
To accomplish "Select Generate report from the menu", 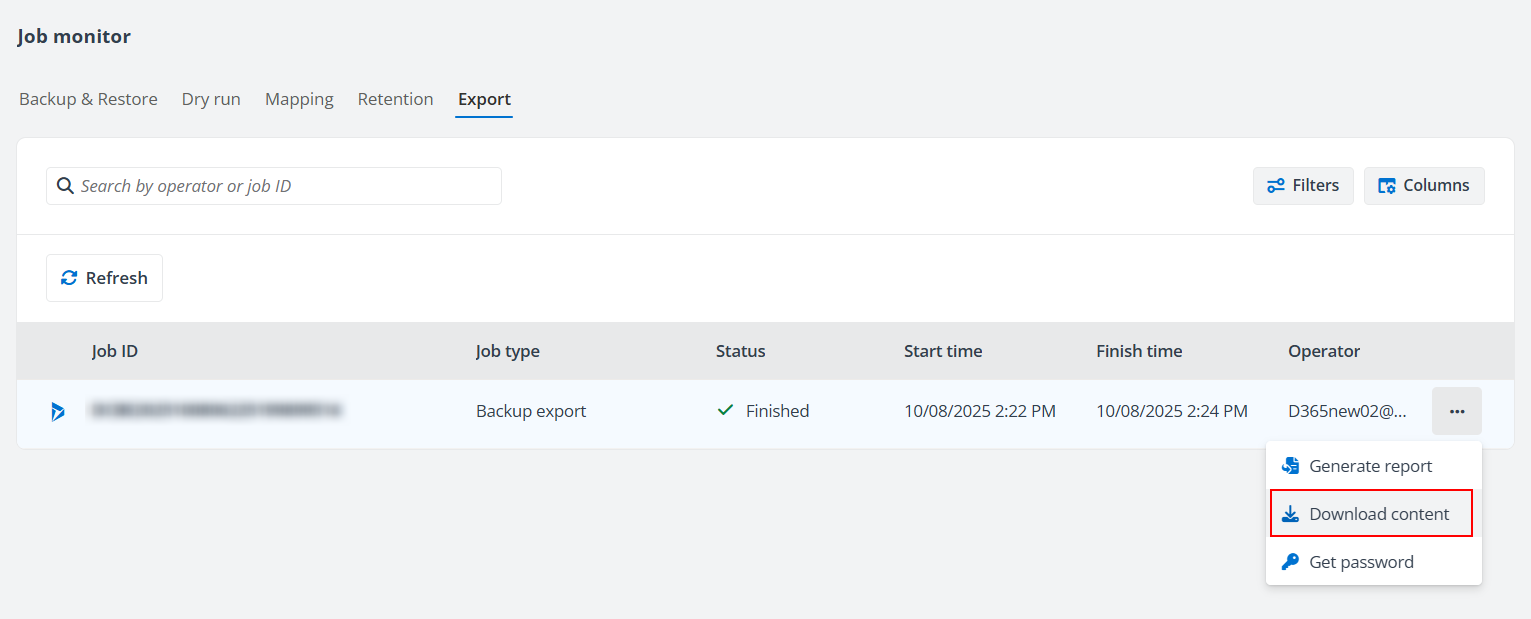I will (1372, 466).
